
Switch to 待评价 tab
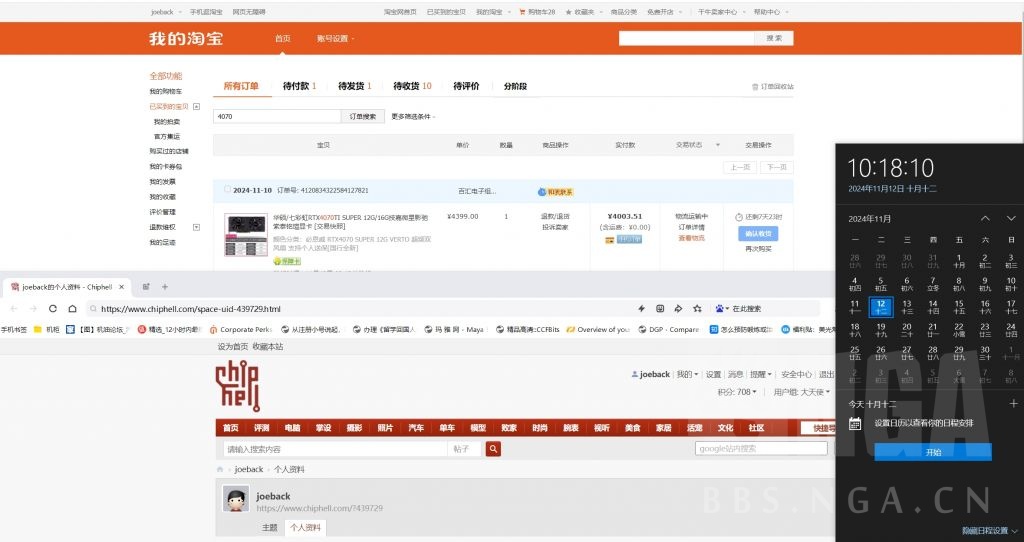(x=466, y=86)
